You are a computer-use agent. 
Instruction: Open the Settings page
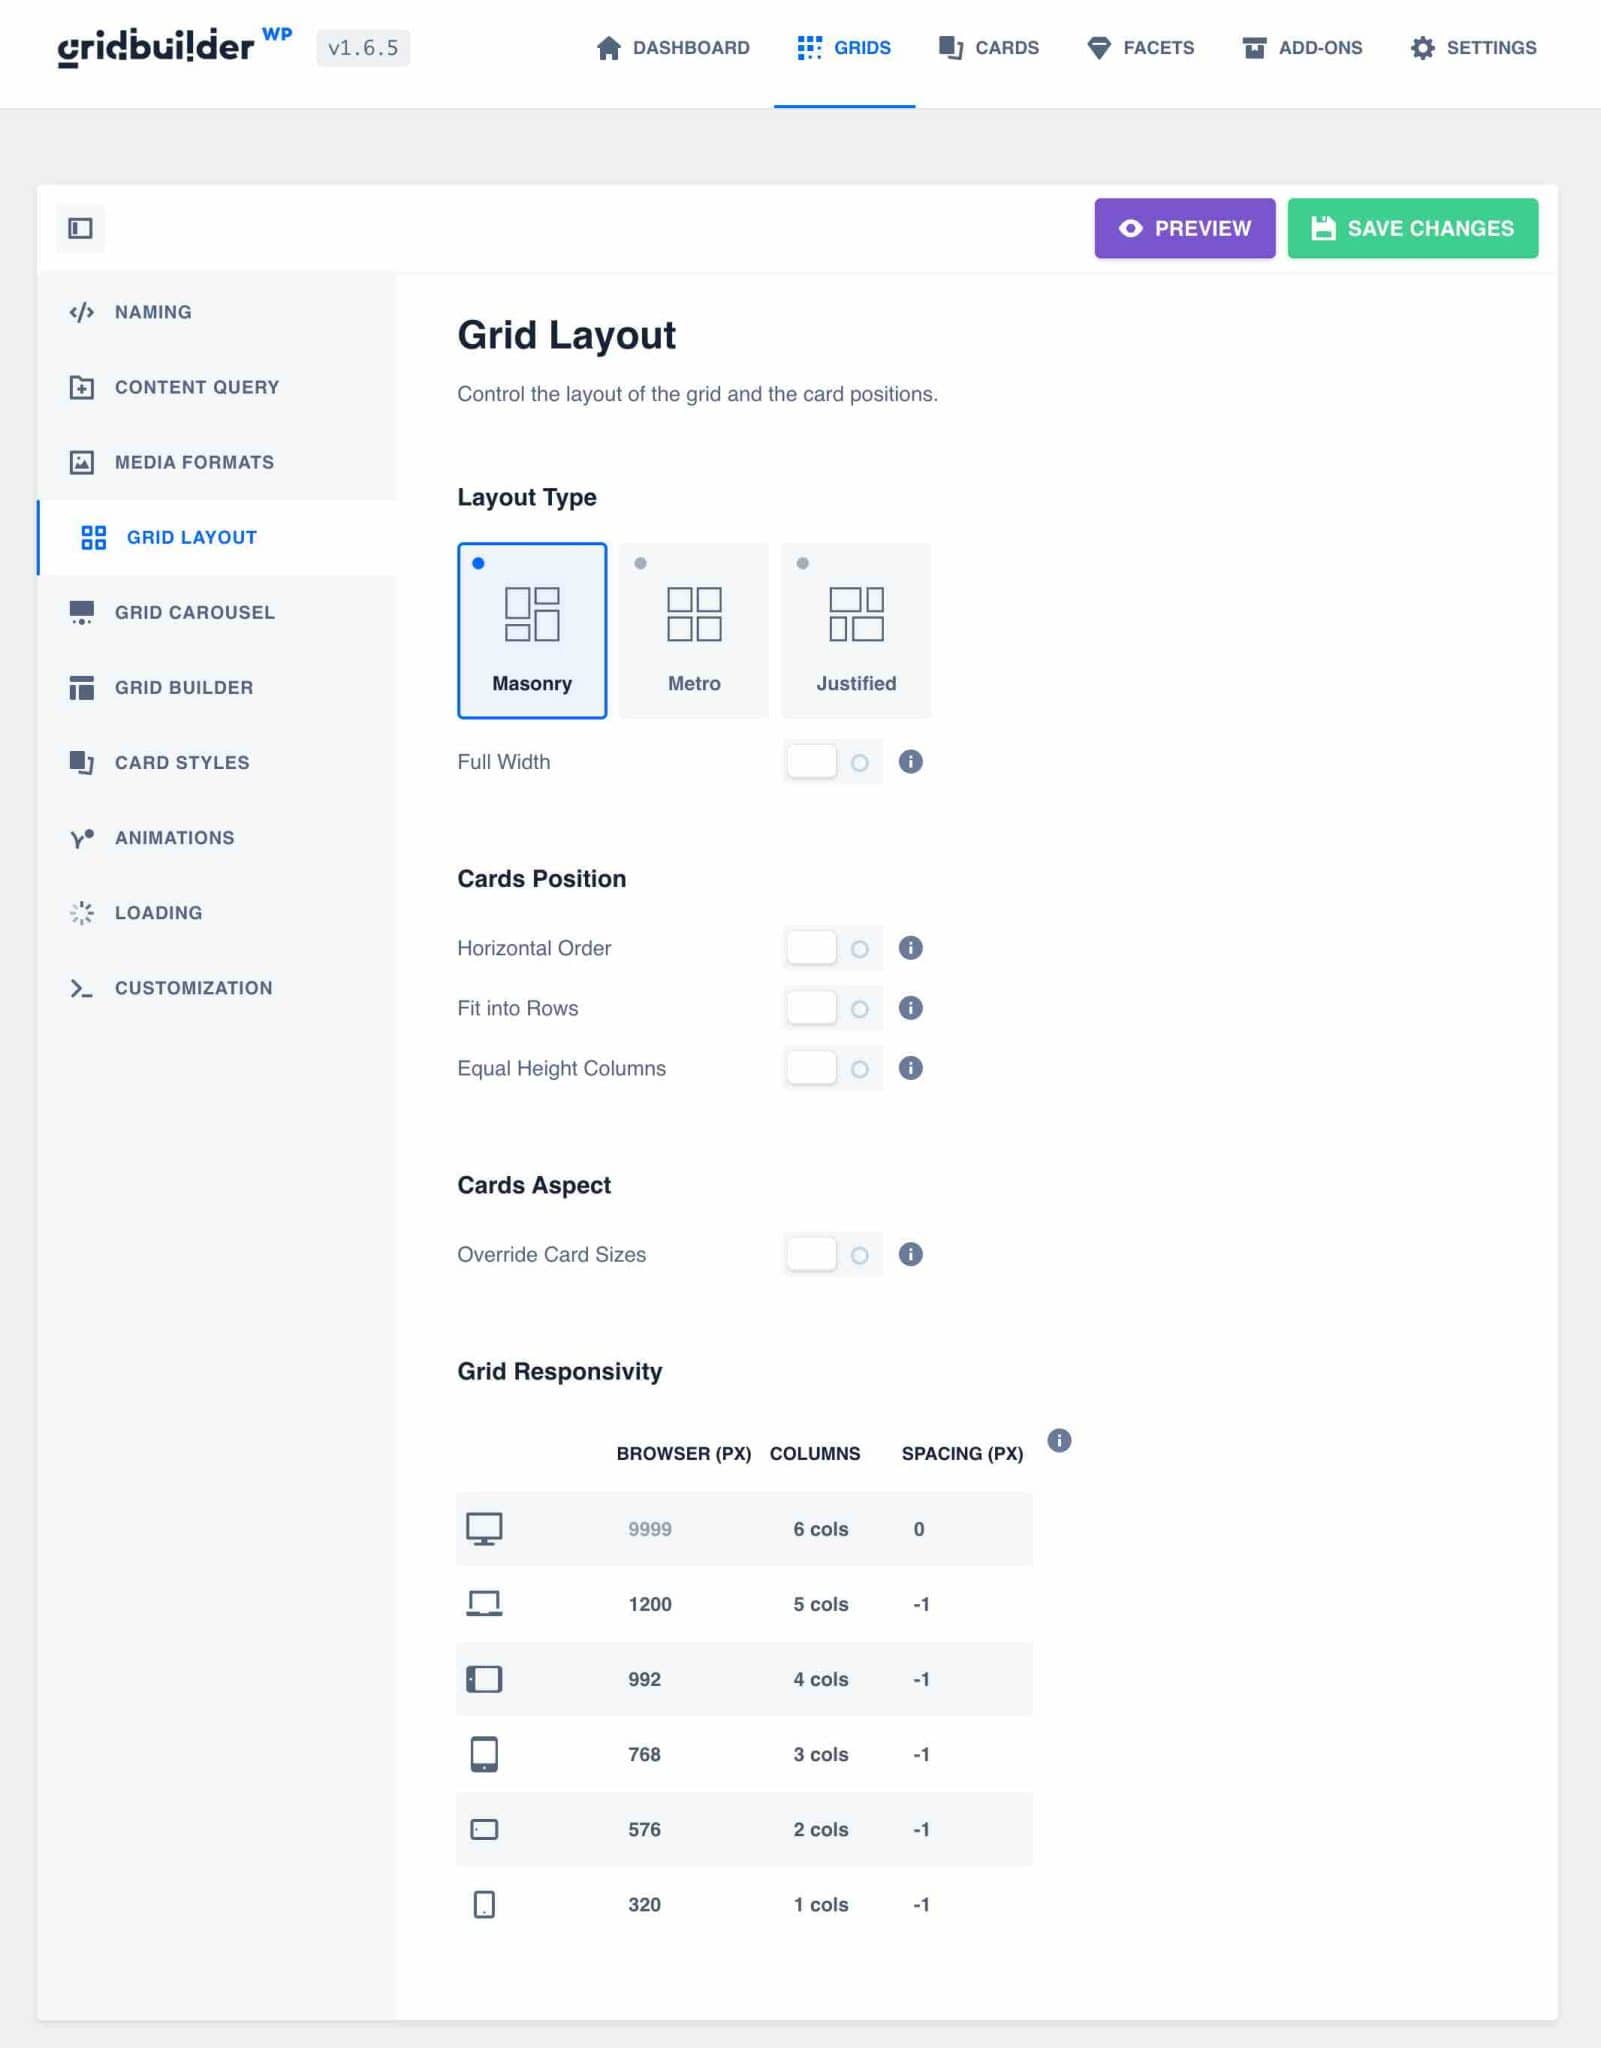point(1473,47)
